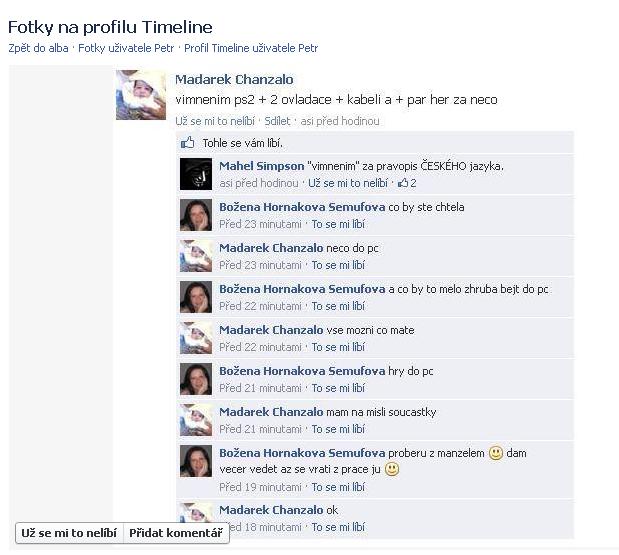Open Profil Timeline uživatele Petr link

click(251, 48)
